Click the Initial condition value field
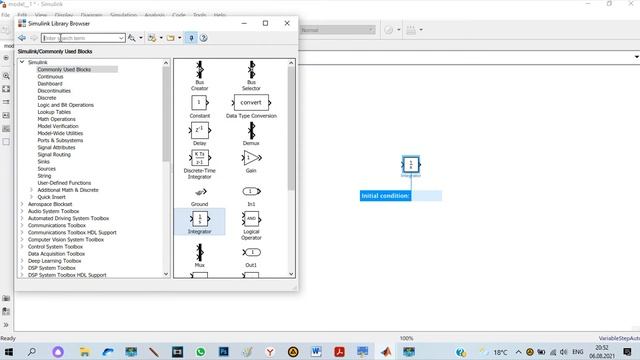The width and height of the screenshot is (640, 360). [x=426, y=196]
